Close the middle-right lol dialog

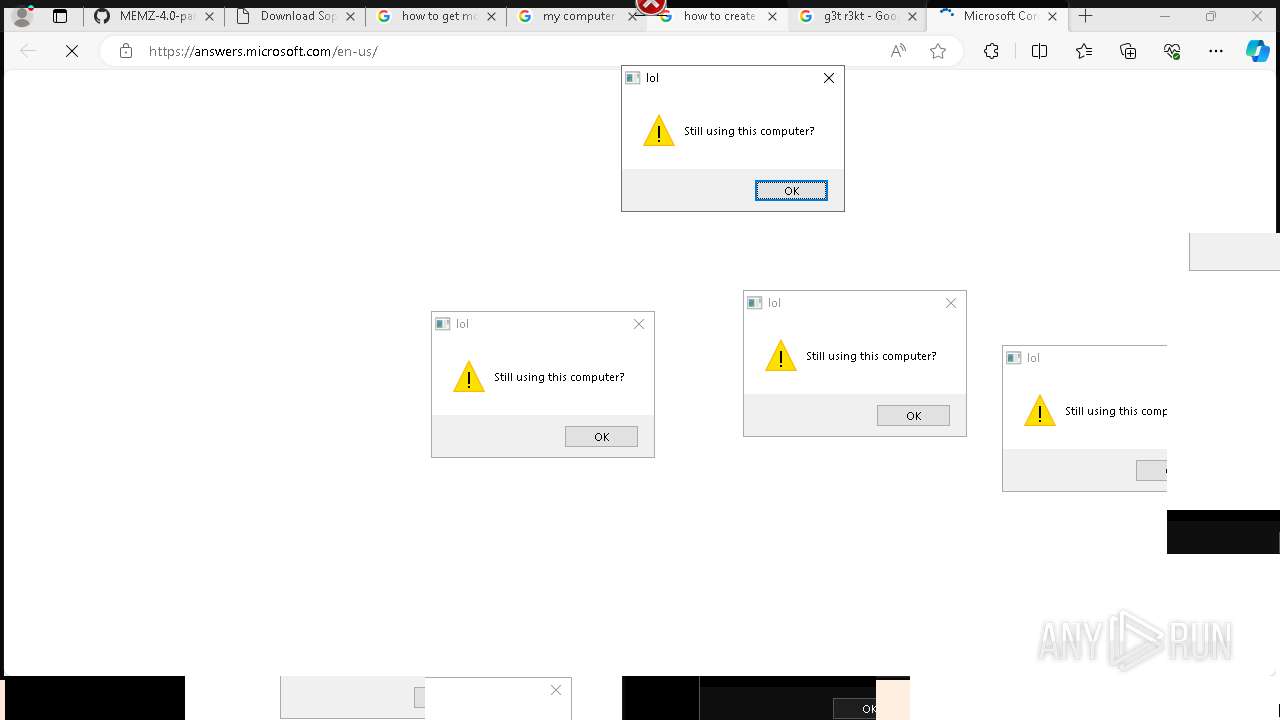tap(951, 303)
